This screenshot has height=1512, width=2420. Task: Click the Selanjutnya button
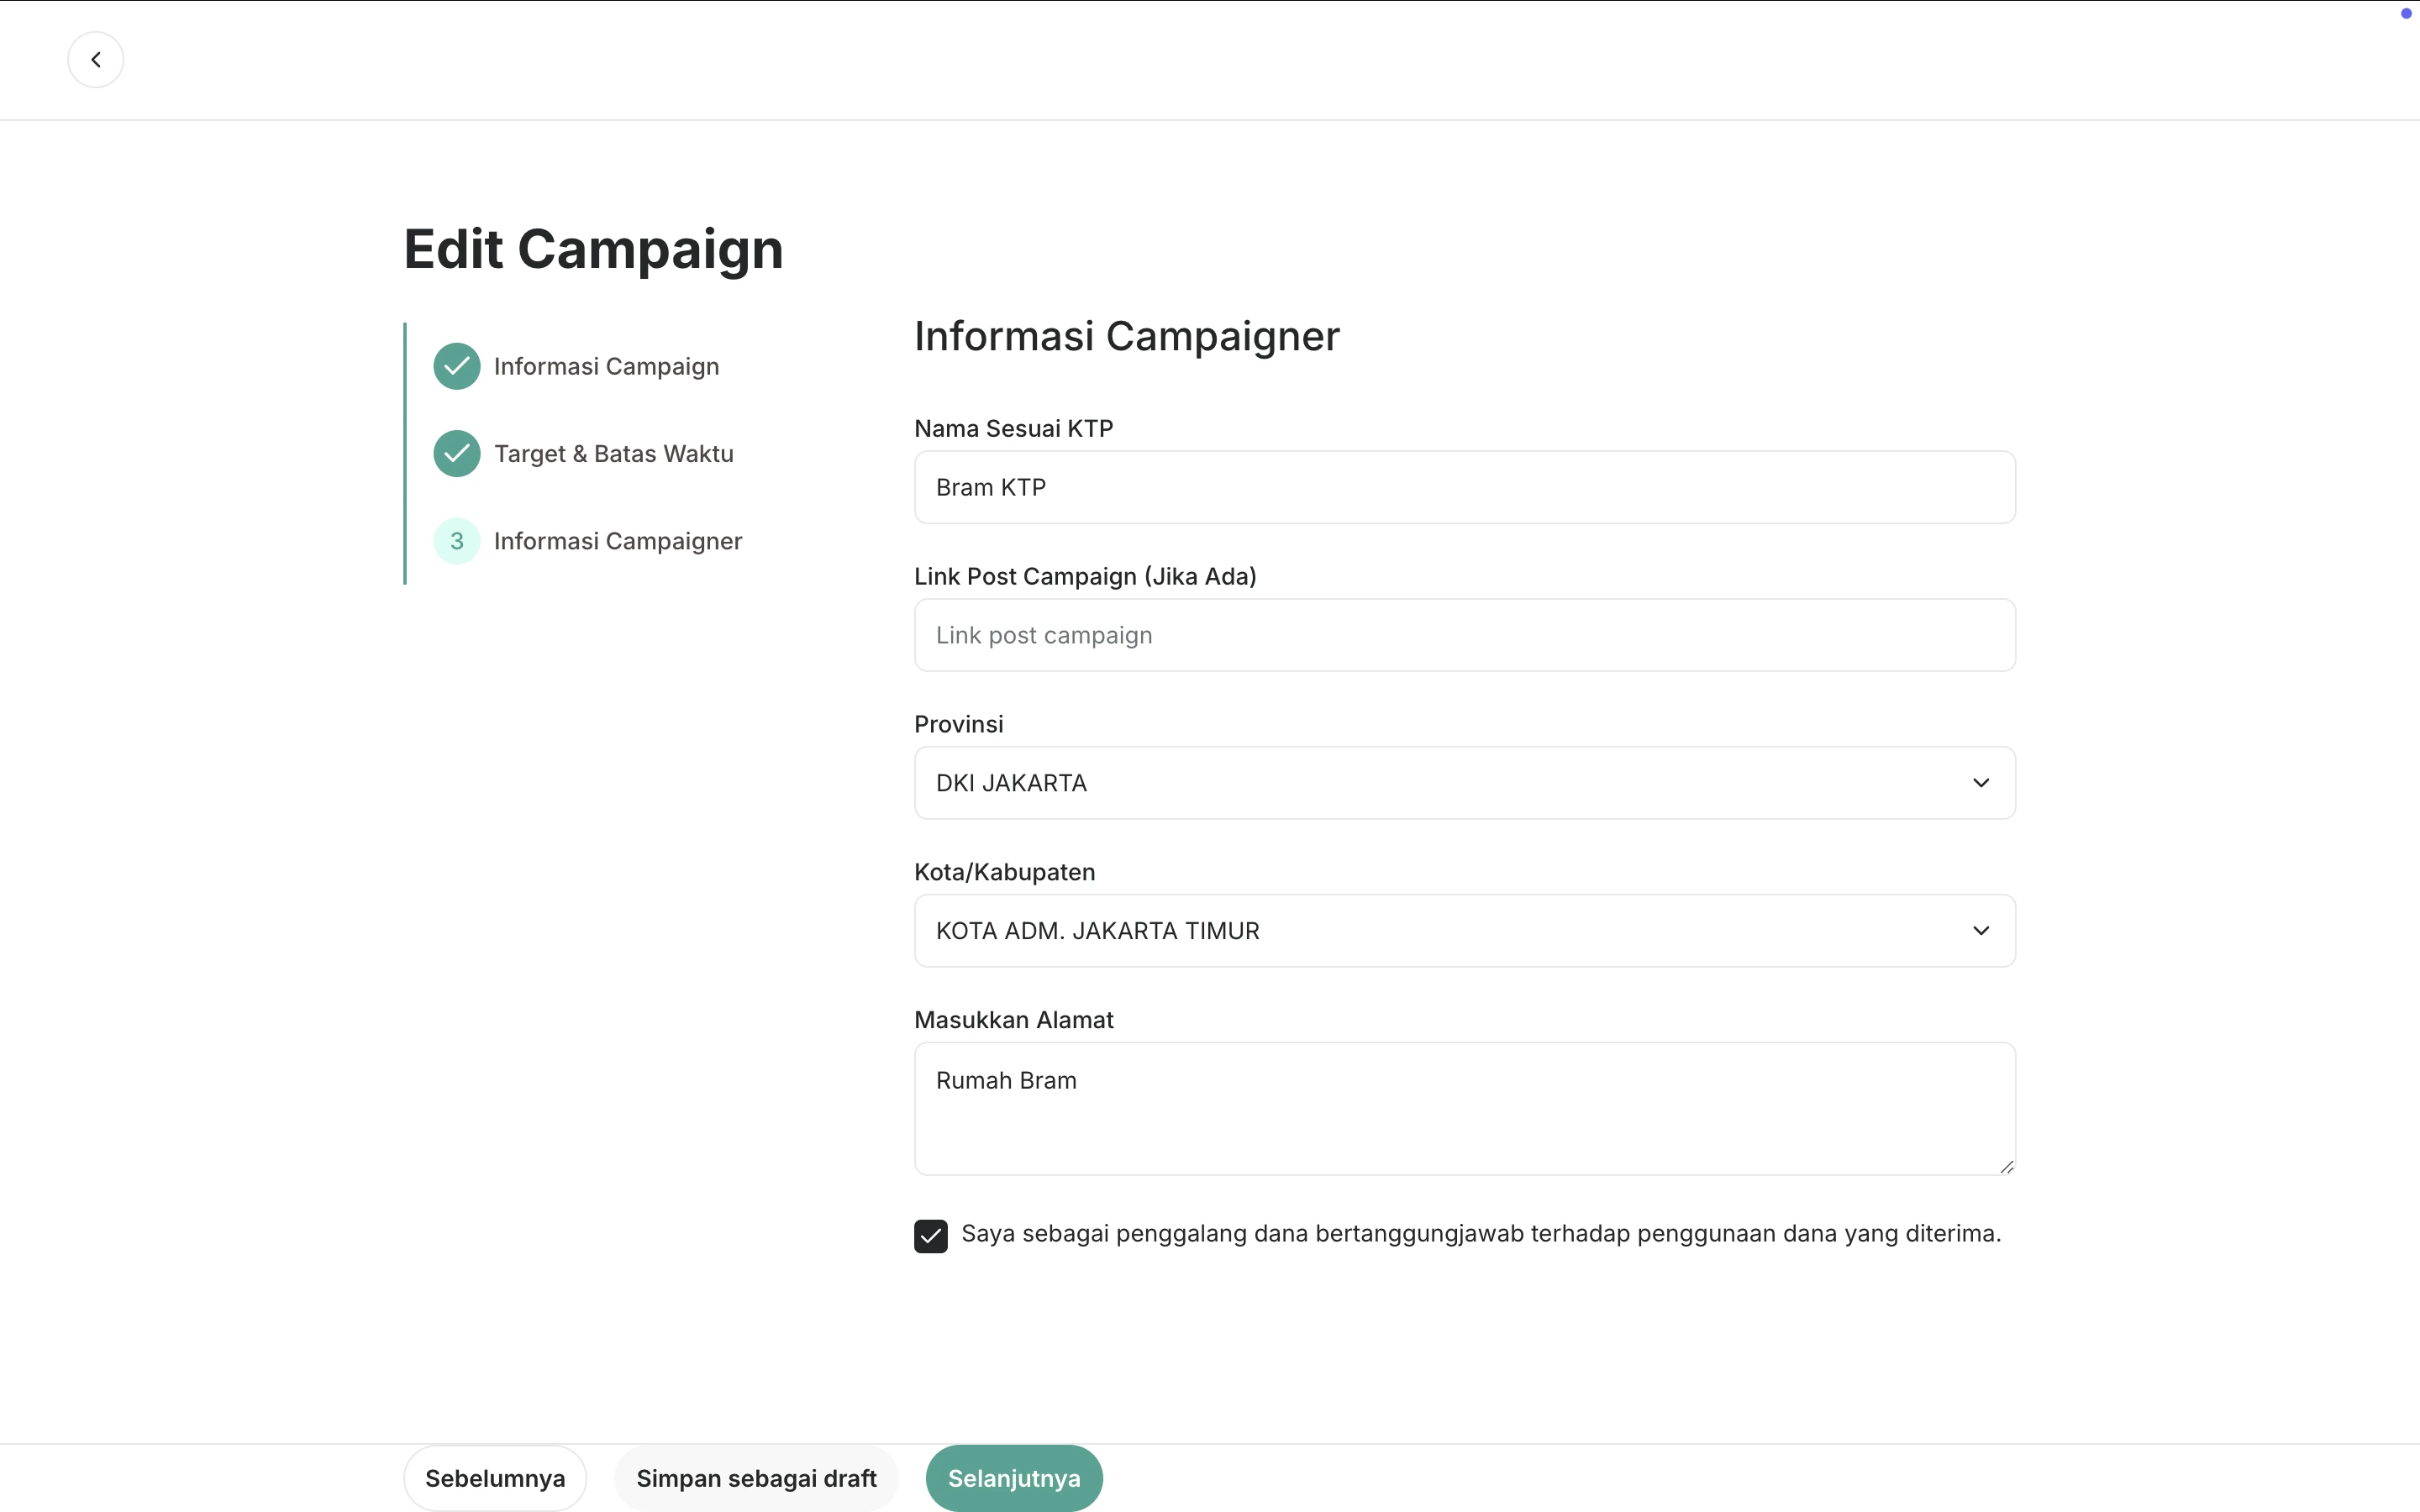click(x=1014, y=1478)
